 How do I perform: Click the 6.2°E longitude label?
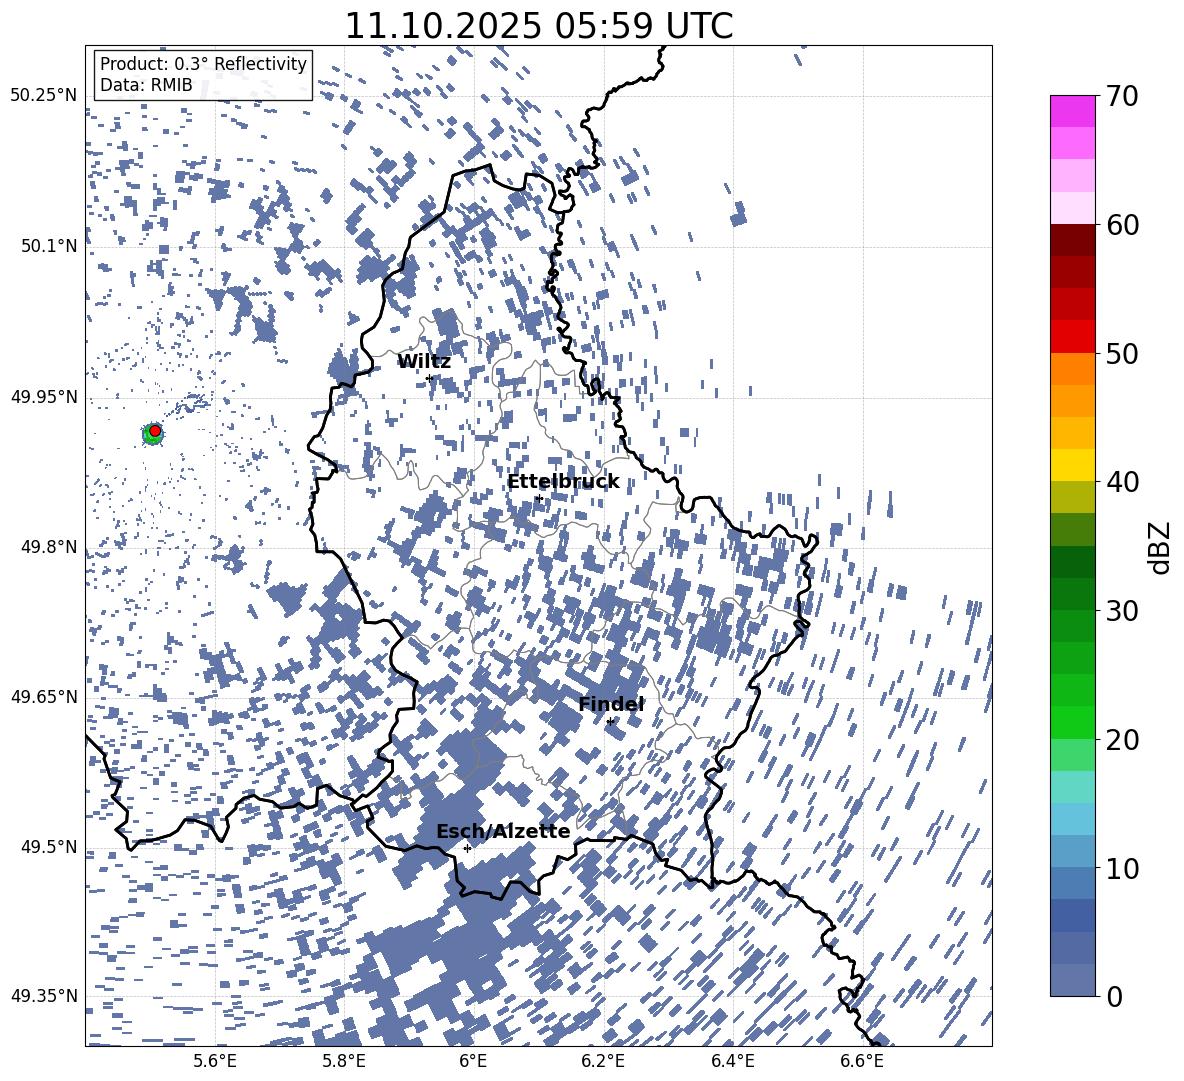(x=603, y=1061)
